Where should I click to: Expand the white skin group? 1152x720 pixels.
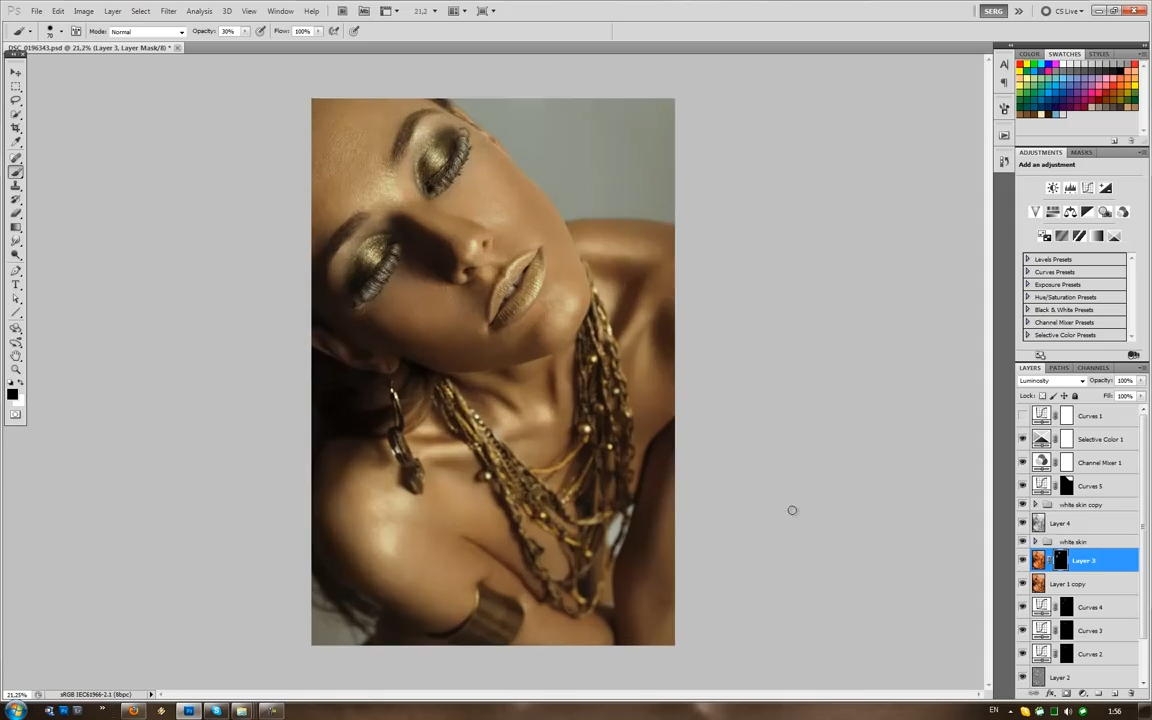[1035, 541]
